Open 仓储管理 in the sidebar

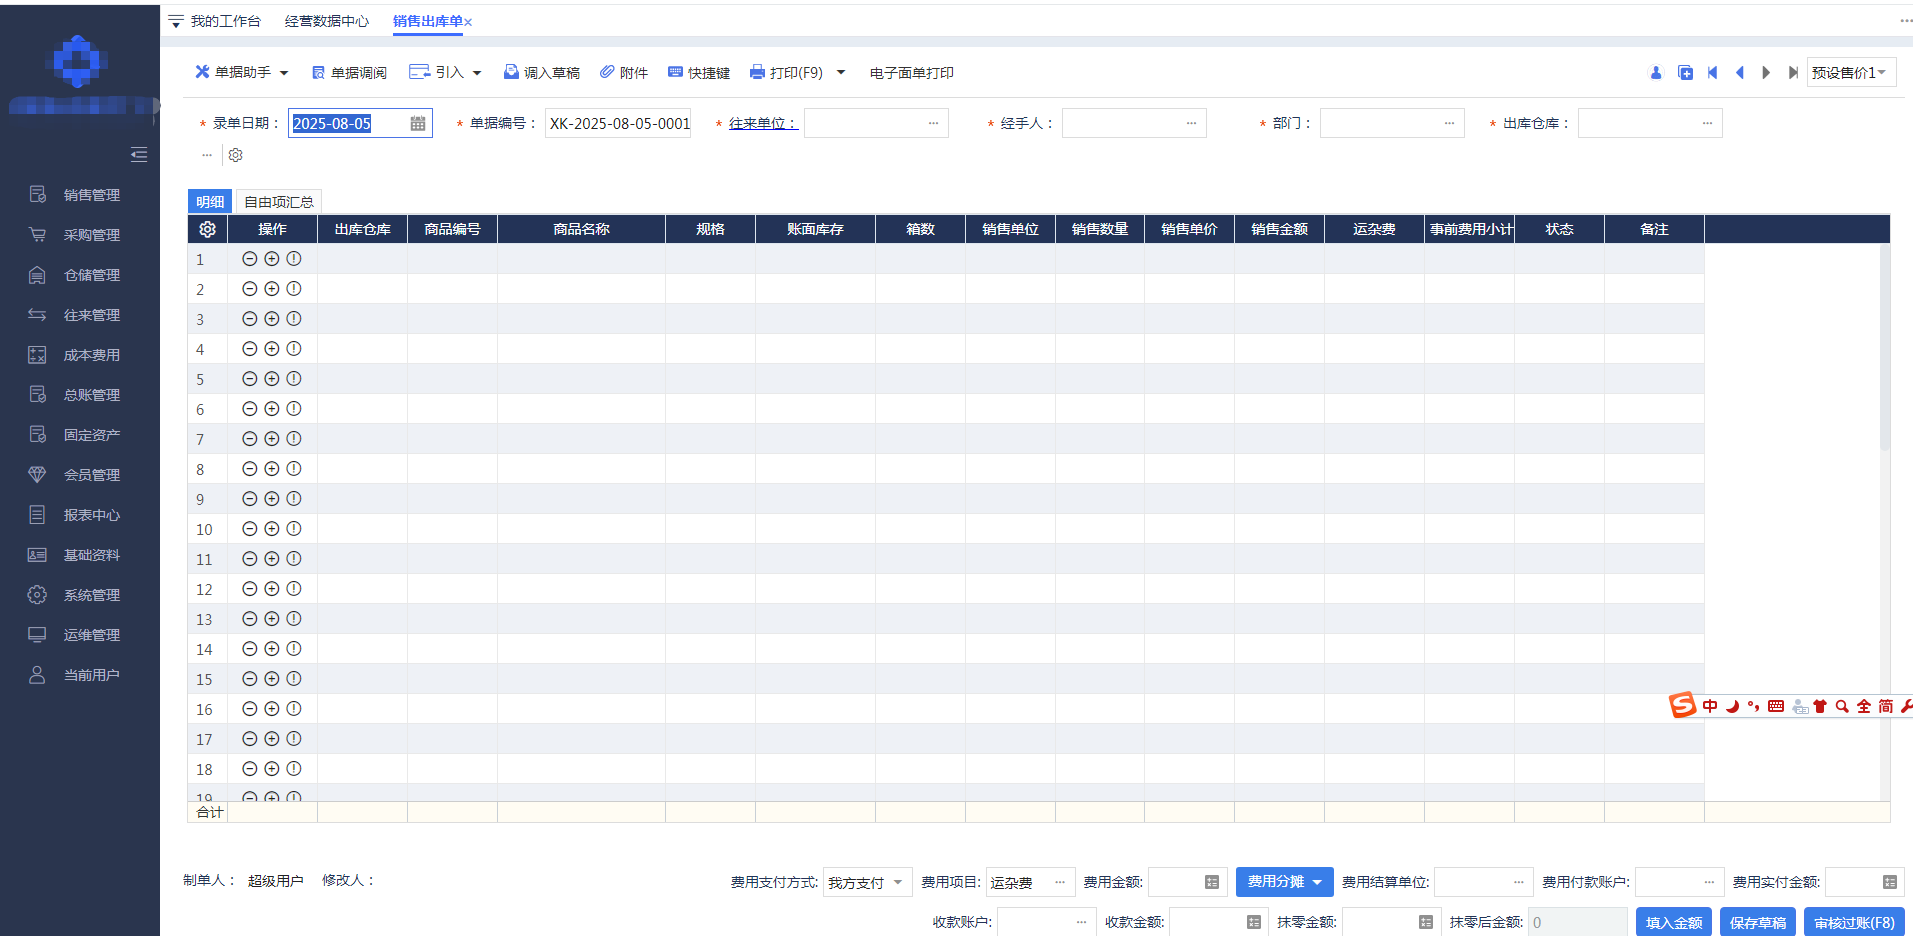91,275
